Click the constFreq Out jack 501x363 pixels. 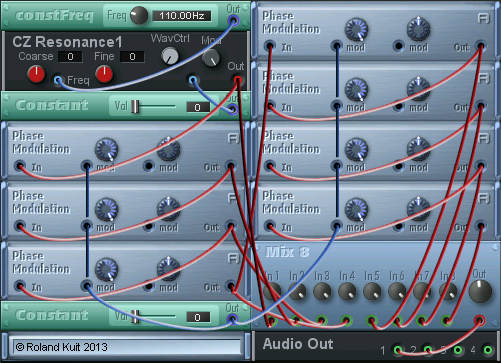pos(233,21)
